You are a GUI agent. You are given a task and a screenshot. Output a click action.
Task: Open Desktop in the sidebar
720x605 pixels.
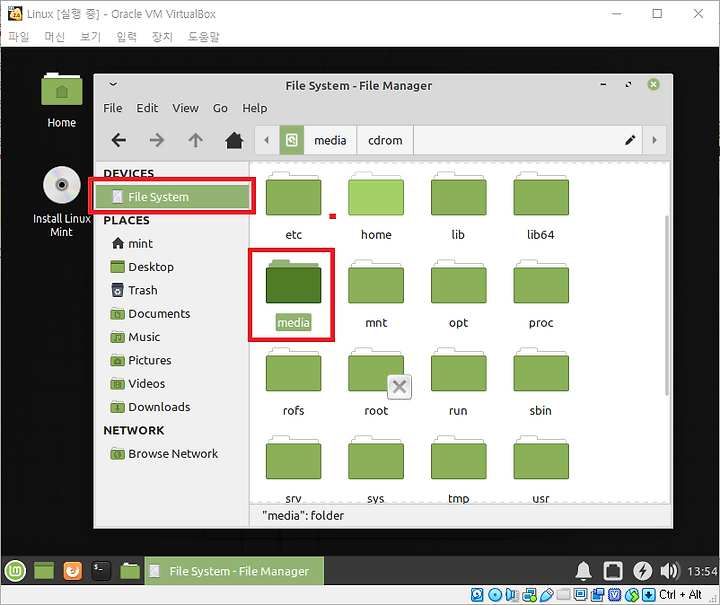(172, 267)
